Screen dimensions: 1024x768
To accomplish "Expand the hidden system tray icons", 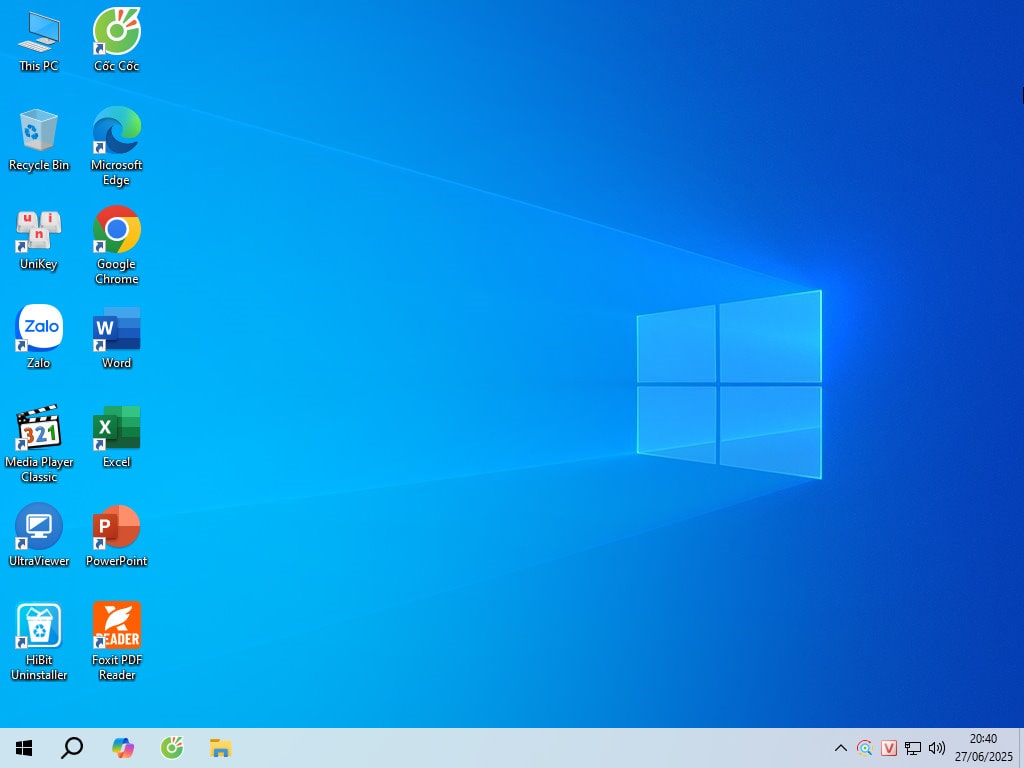I will coord(841,748).
